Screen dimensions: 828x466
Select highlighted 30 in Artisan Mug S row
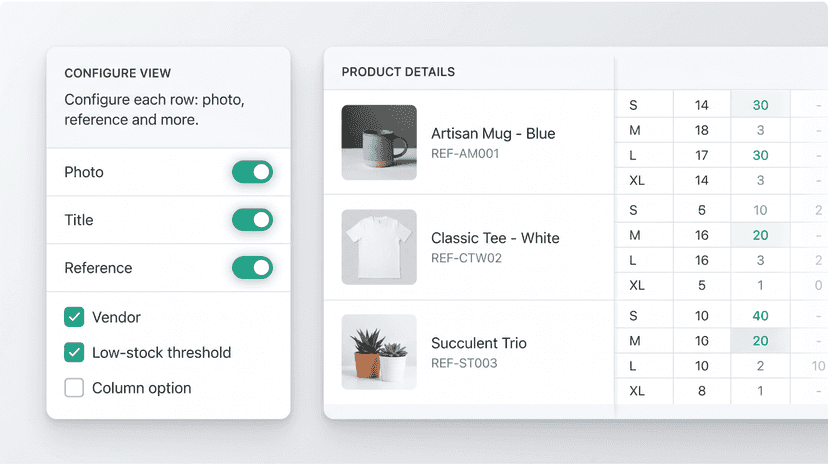click(x=760, y=105)
